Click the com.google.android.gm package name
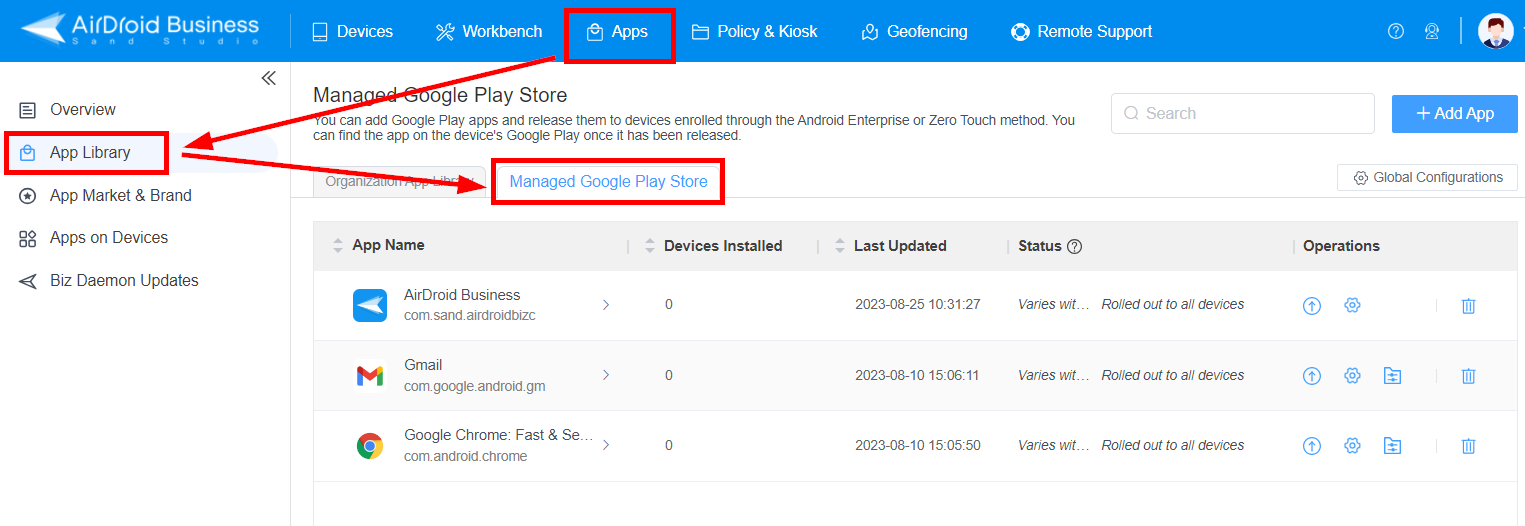 [x=475, y=386]
